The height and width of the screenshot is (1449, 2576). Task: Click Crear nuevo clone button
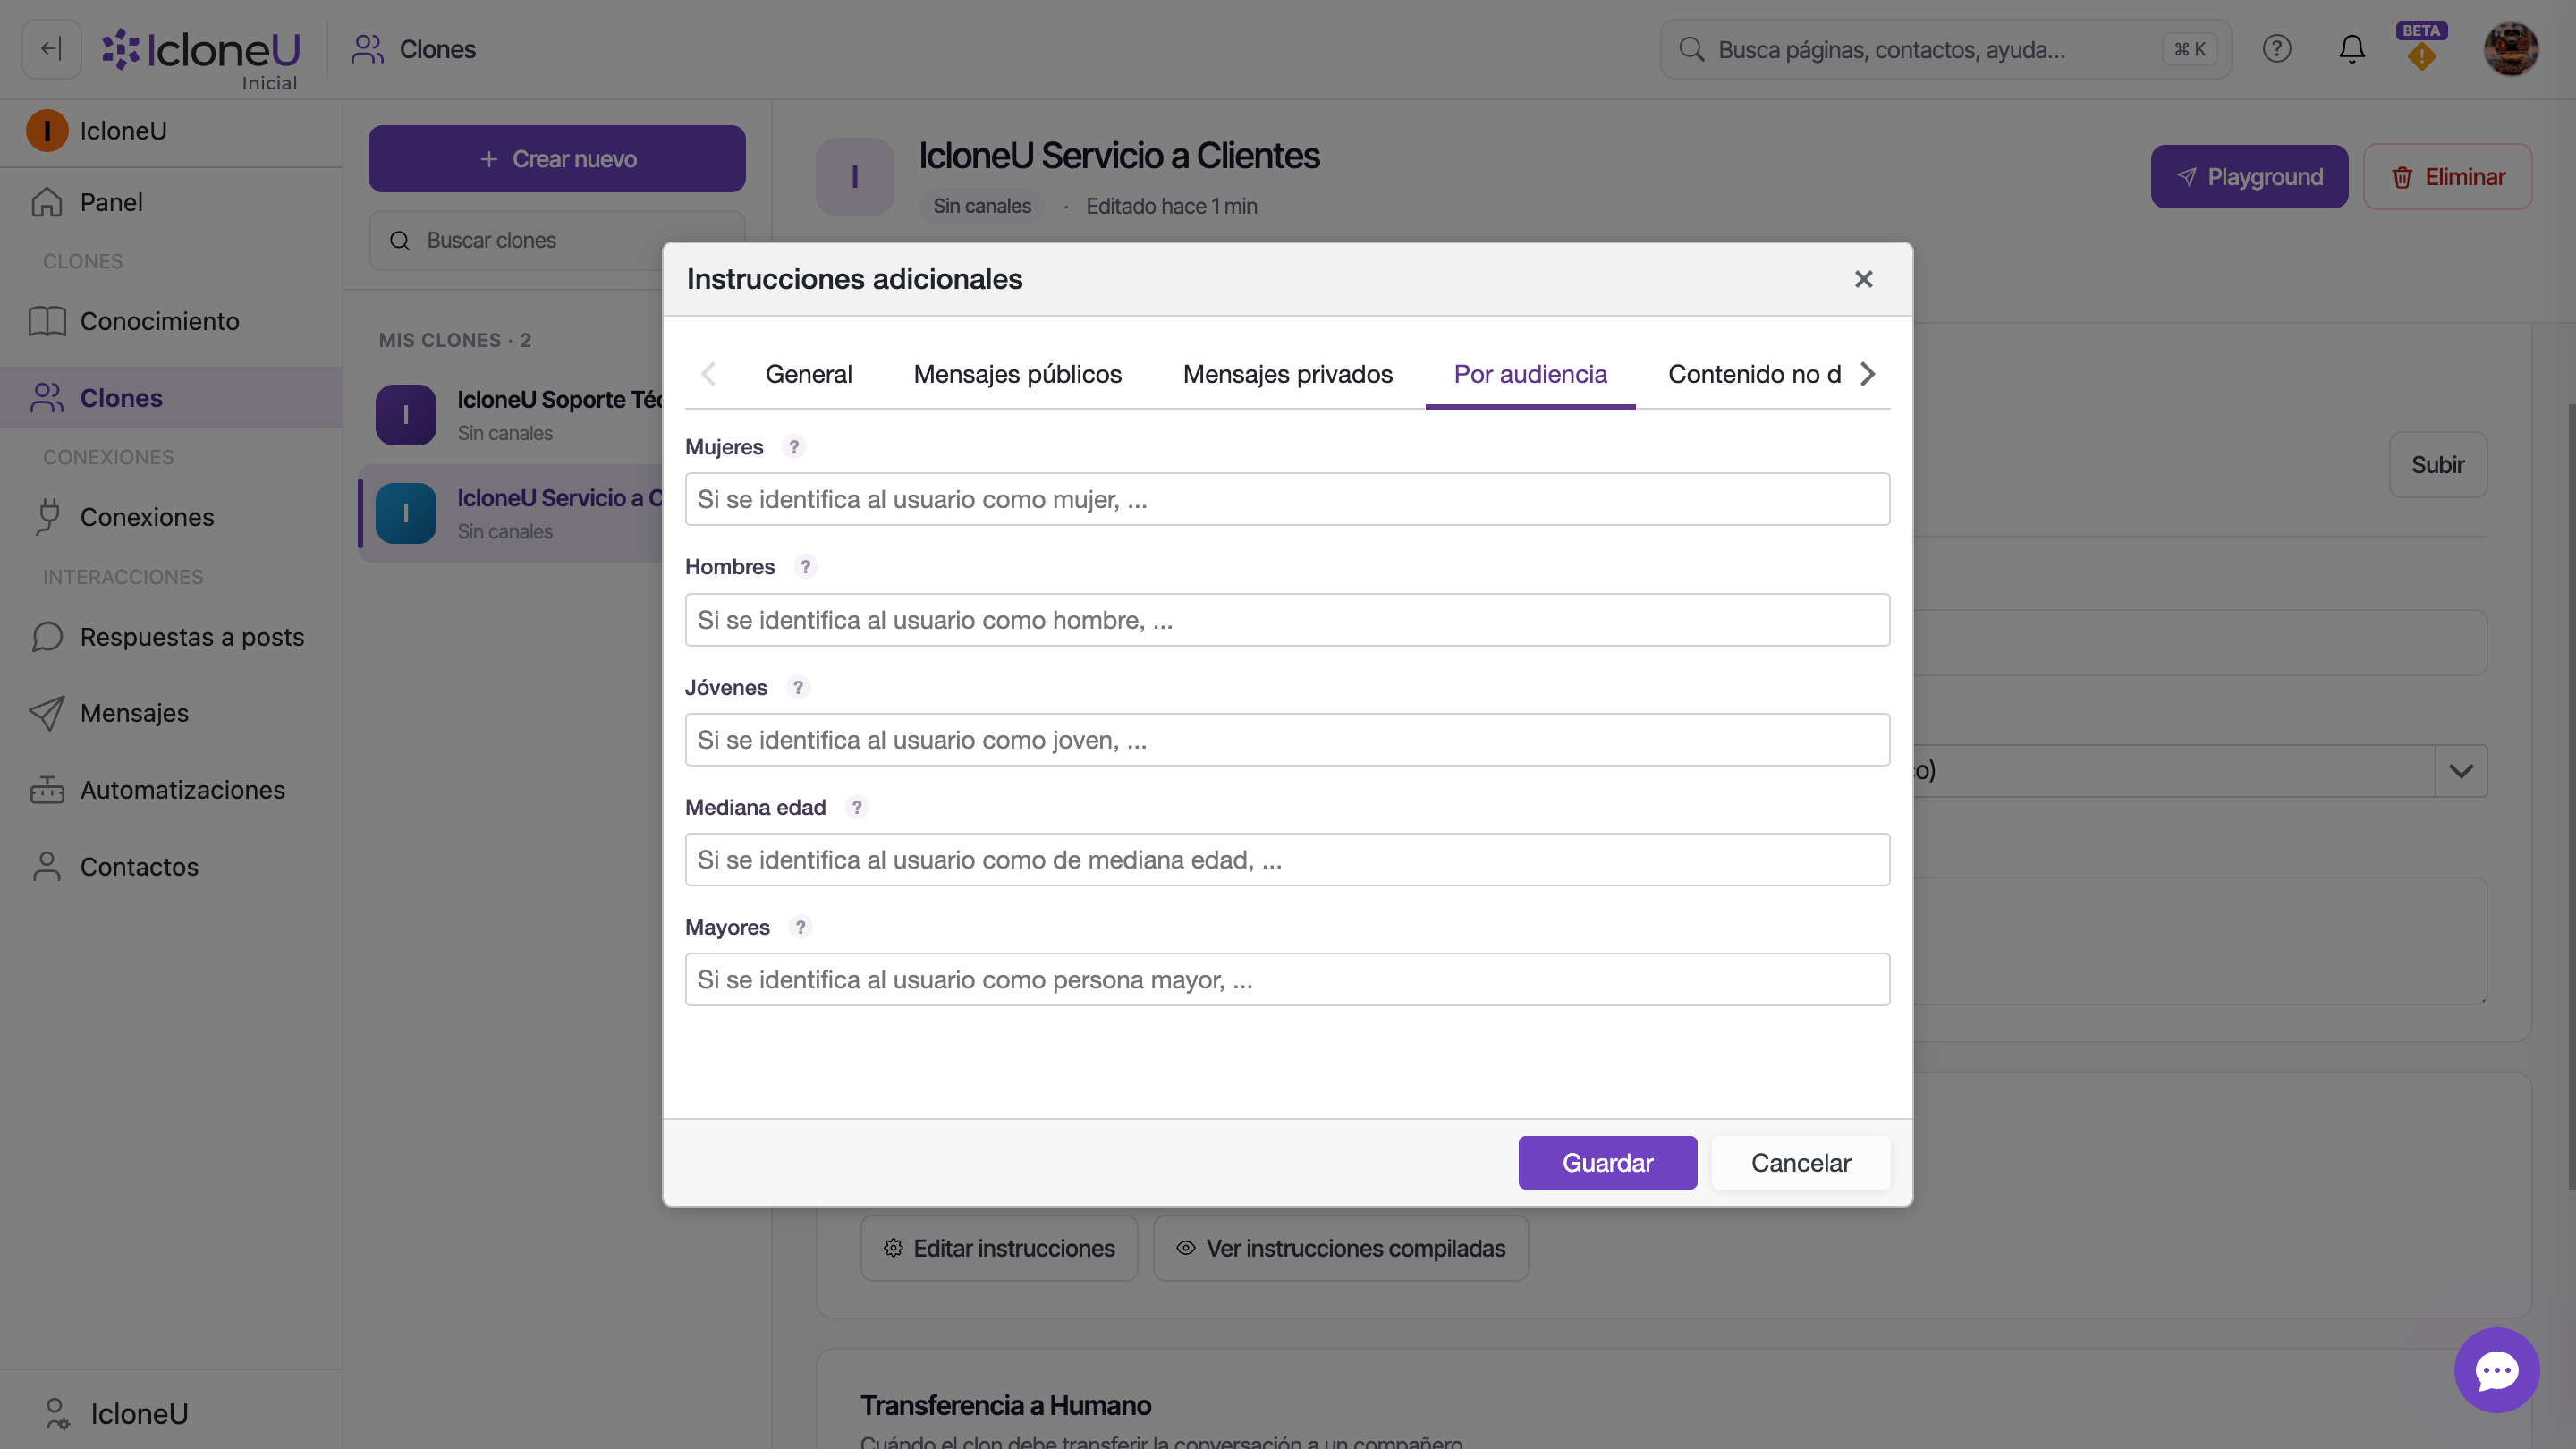click(x=557, y=158)
